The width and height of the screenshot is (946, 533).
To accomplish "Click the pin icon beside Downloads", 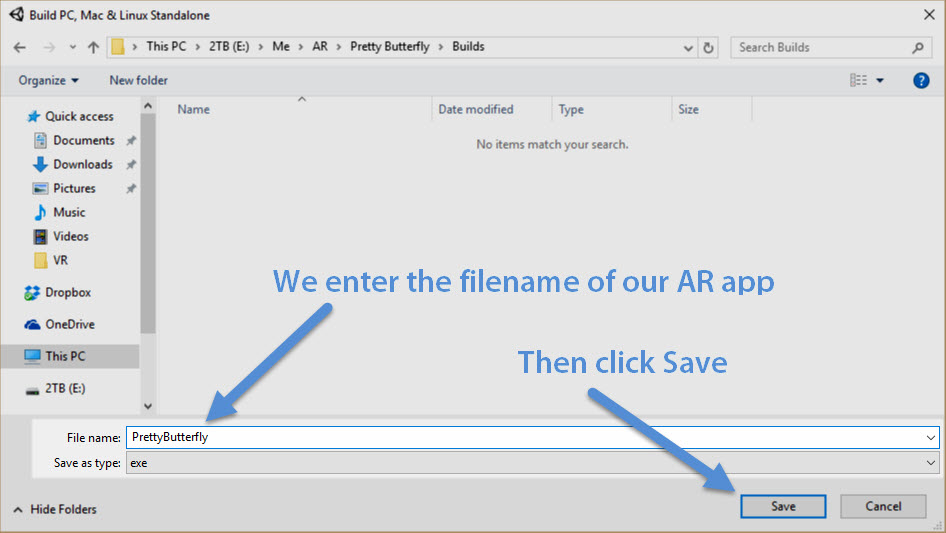I will click(131, 165).
